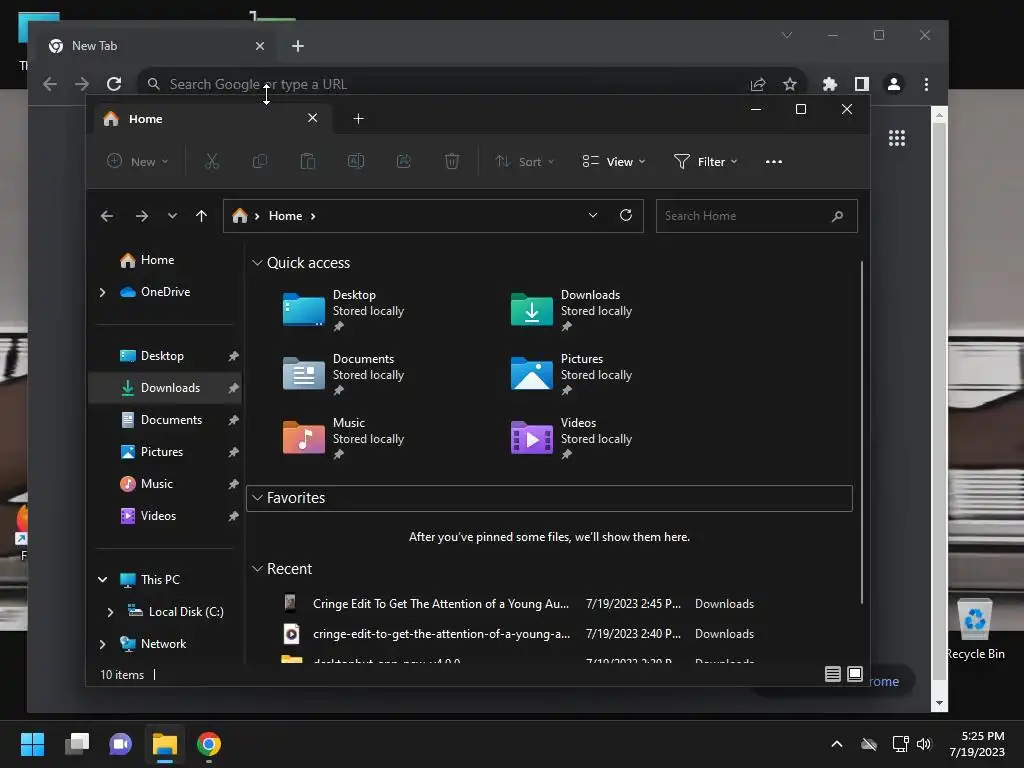This screenshot has height=768, width=1024.
Task: Open the Videos folder tile in Quick access
Action: (x=571, y=438)
